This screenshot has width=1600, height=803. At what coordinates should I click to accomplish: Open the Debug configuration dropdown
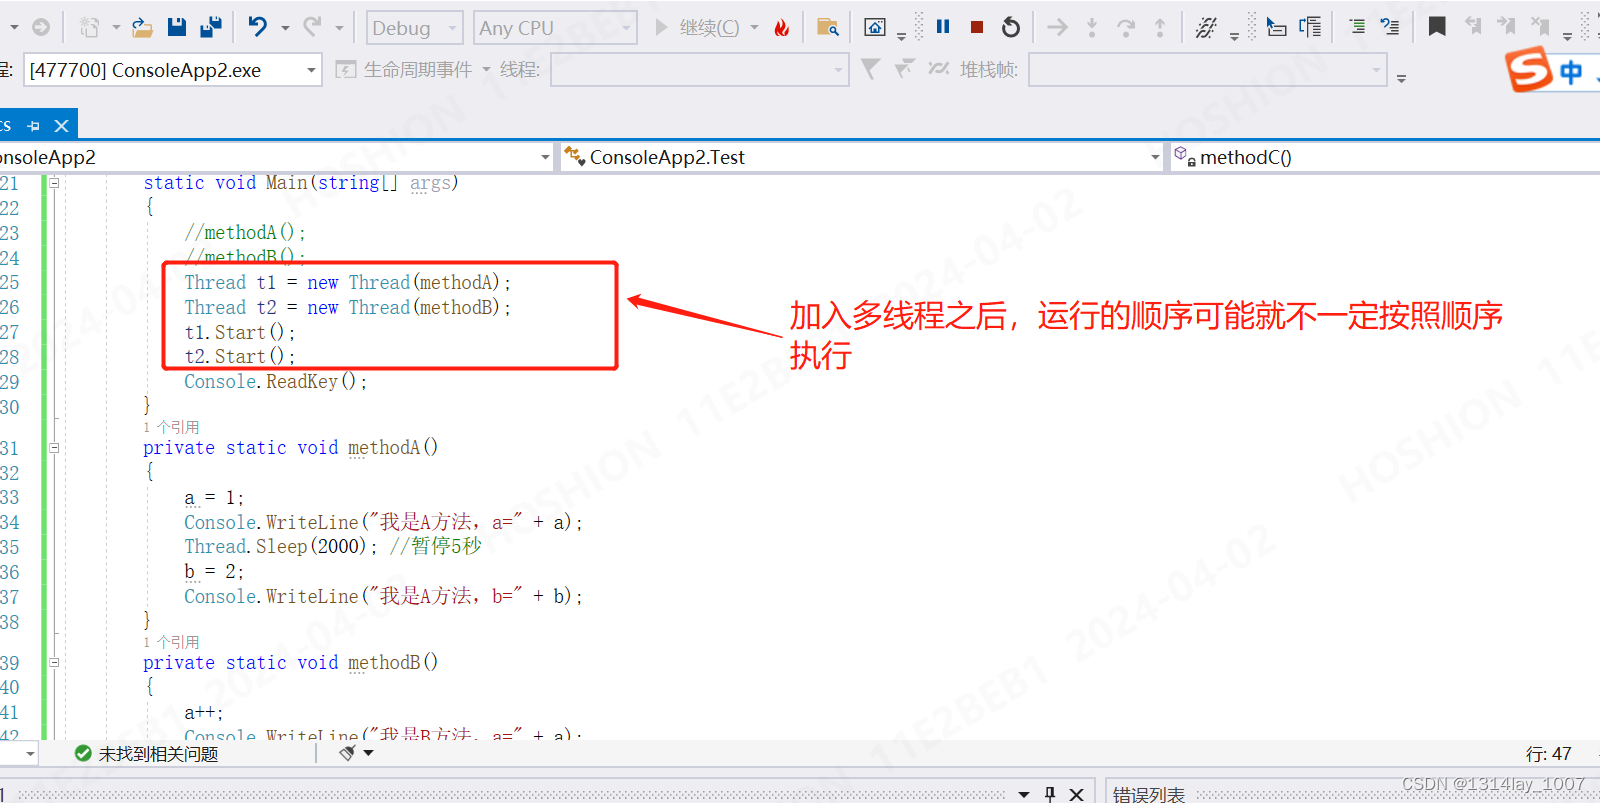414,28
